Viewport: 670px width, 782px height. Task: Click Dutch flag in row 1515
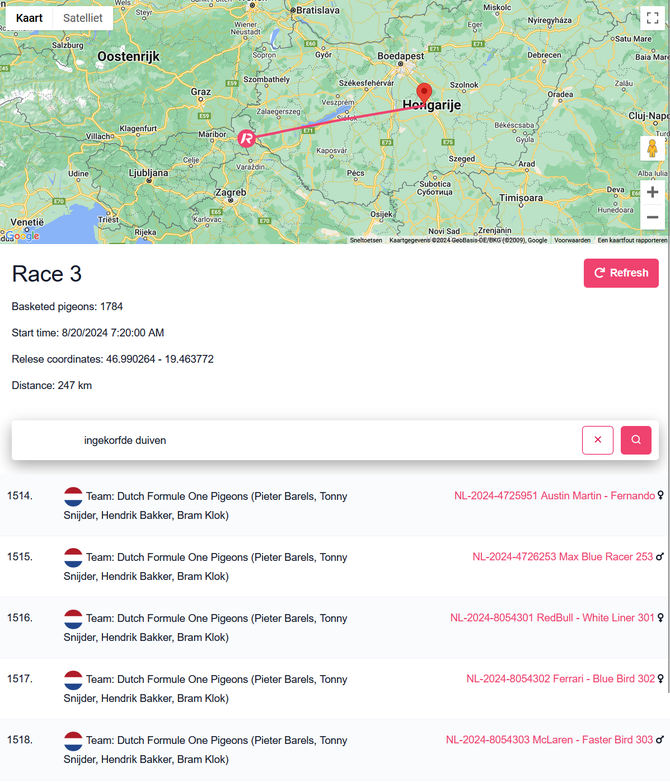(73, 557)
